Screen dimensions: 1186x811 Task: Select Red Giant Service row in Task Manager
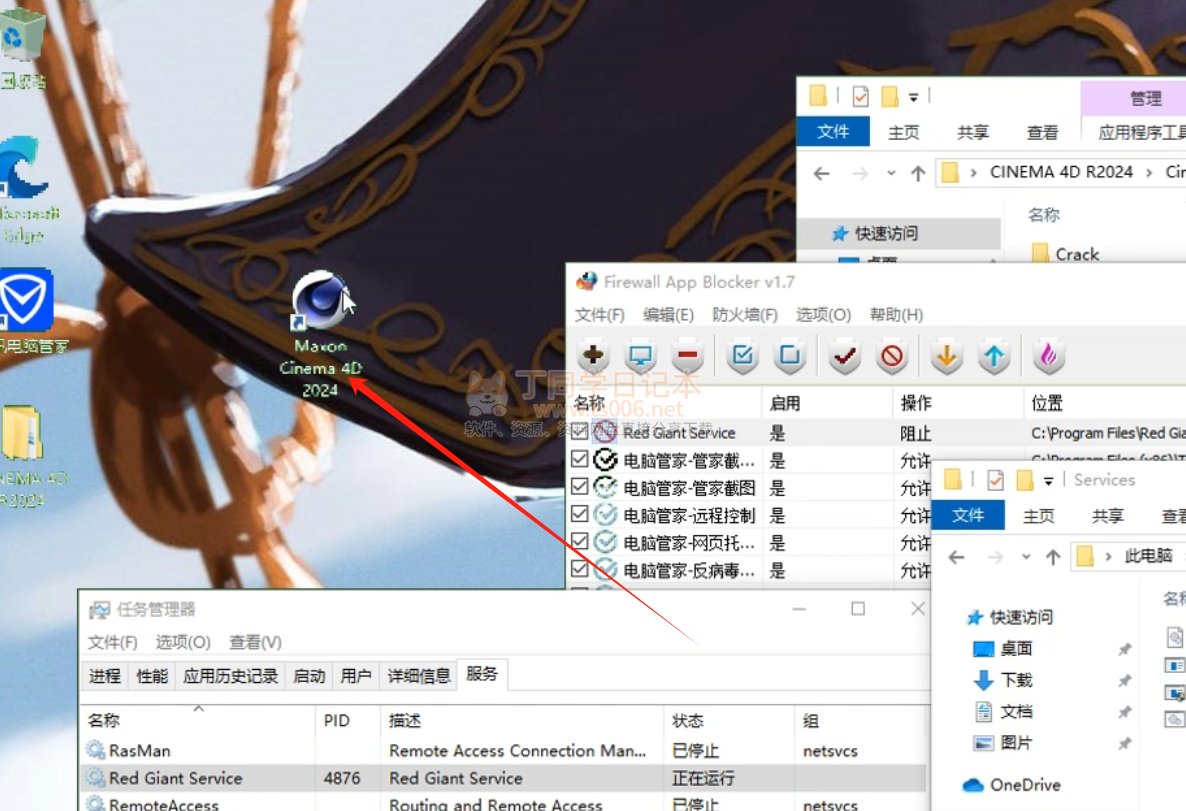176,778
